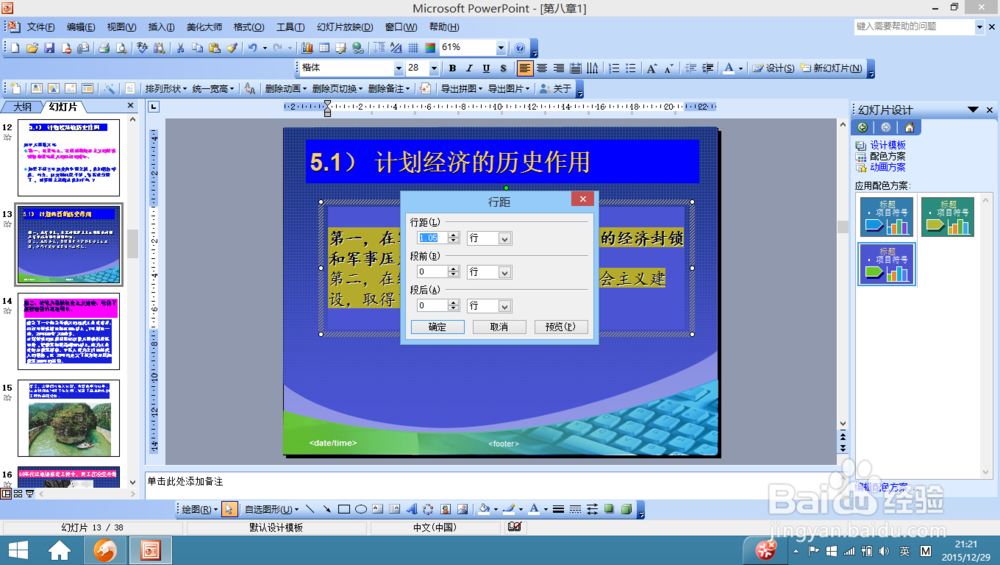Click the New blank presentation icon
This screenshot has height=565, width=1000.
click(x=15, y=48)
